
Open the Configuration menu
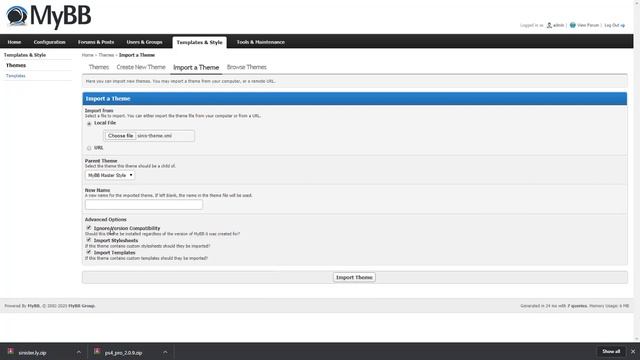coord(49,42)
